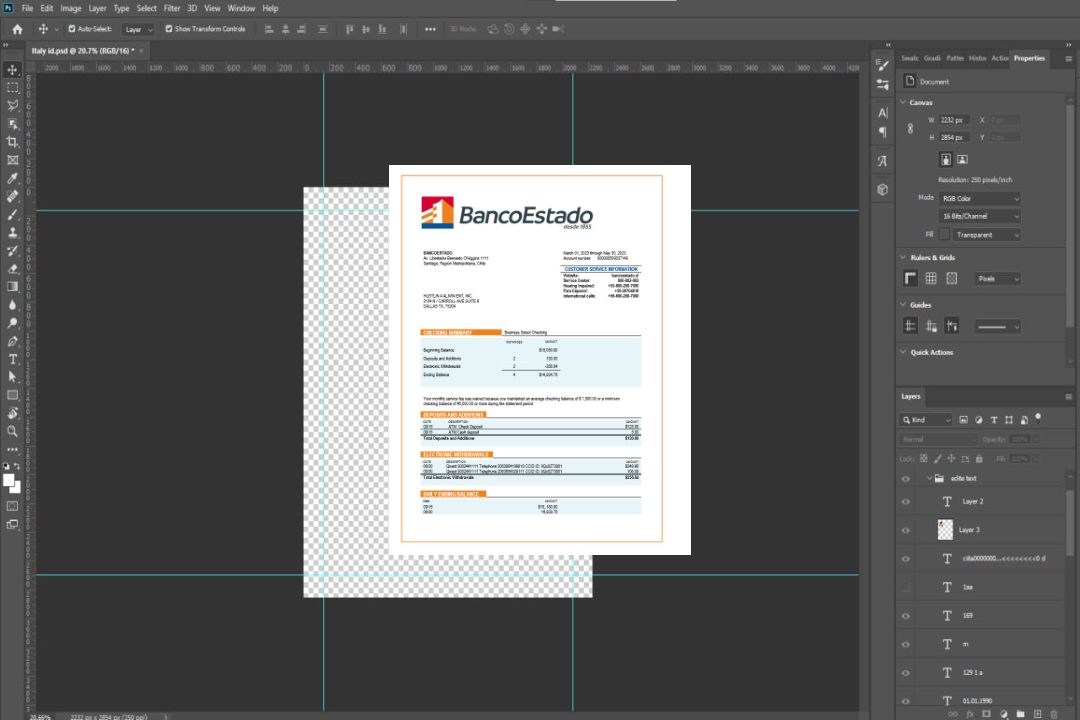Hide the Layer 2 text layer
Viewport: 1080px width, 720px height.
tap(906, 502)
